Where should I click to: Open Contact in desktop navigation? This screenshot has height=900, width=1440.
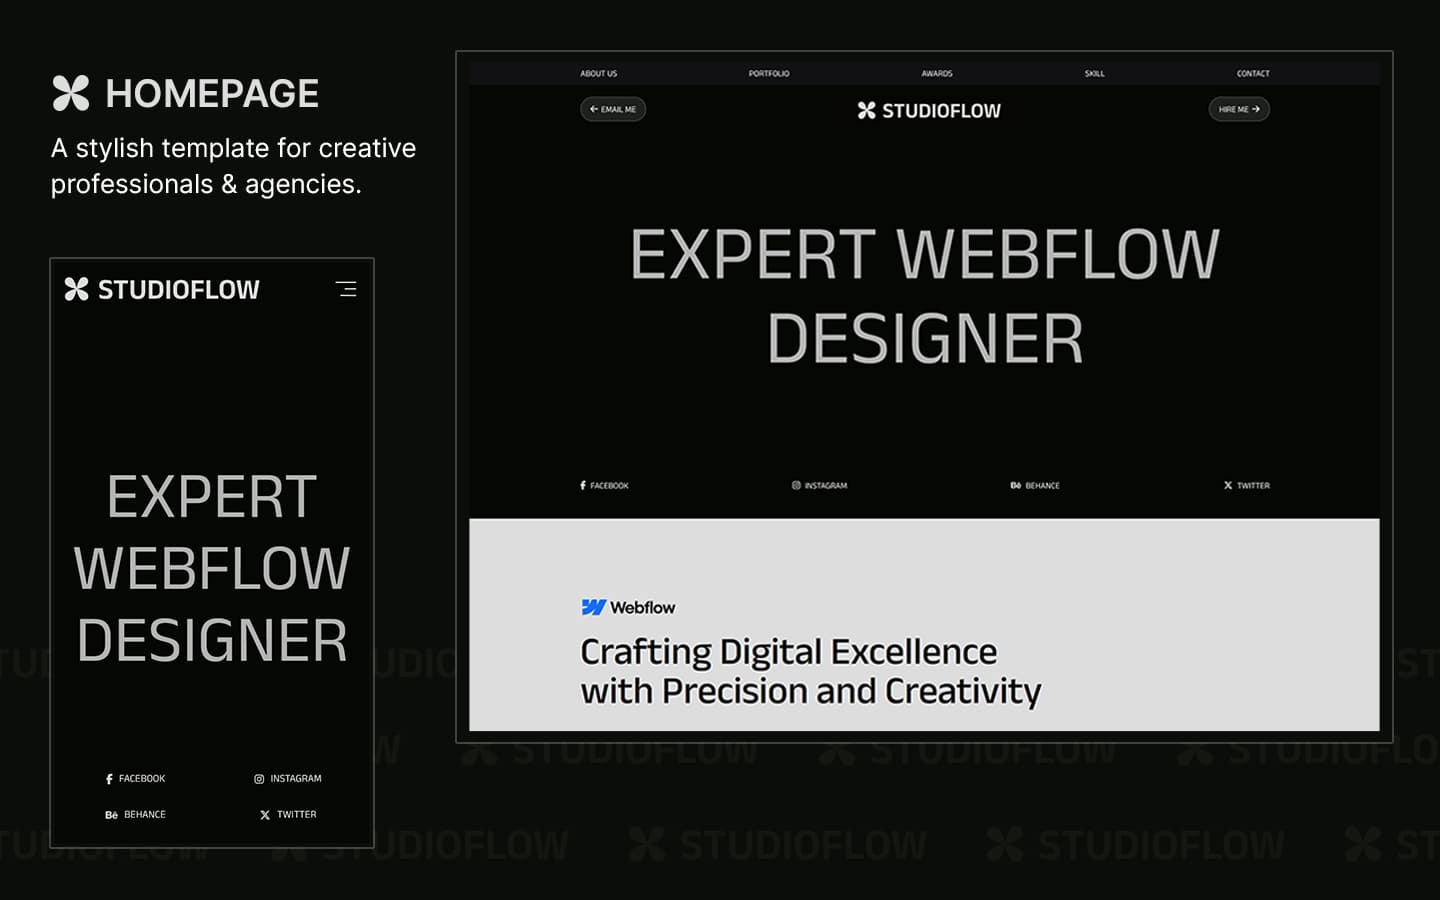click(x=1253, y=73)
